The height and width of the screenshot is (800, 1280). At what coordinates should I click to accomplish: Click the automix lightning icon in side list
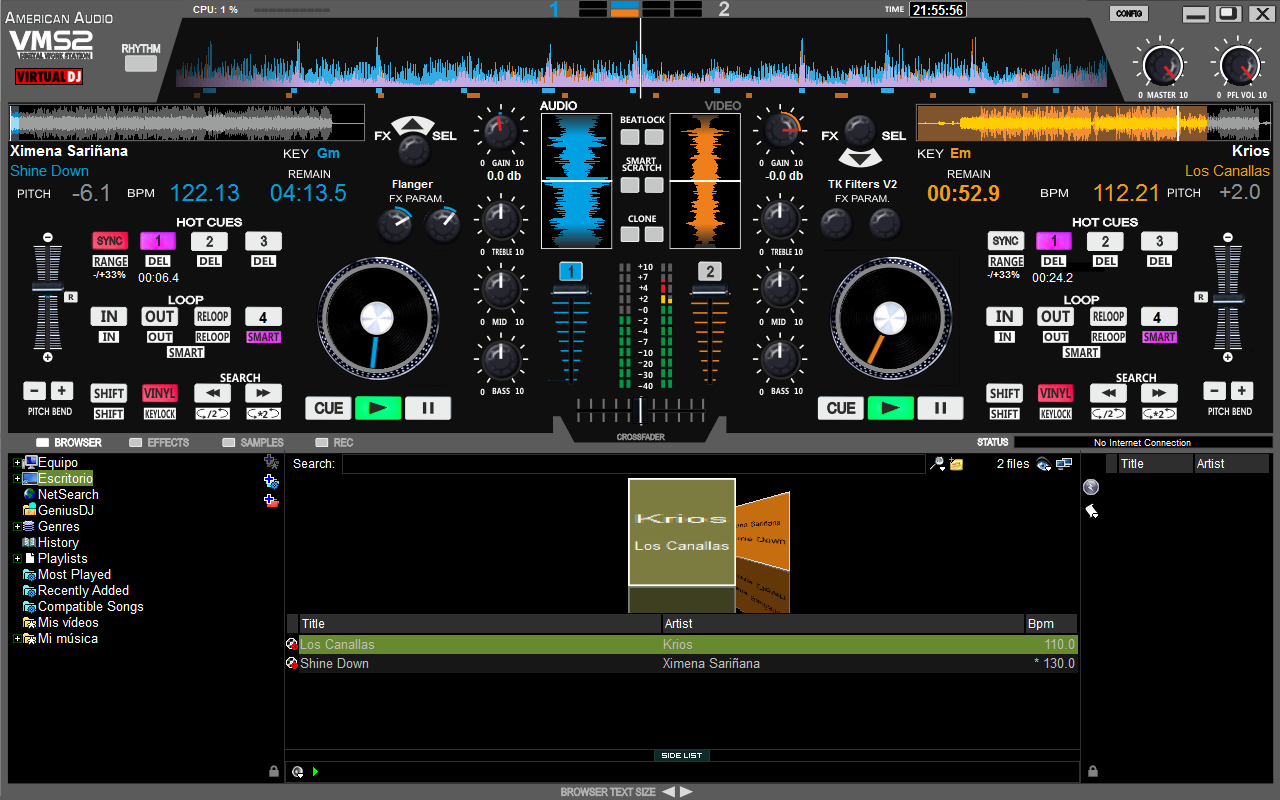pos(1091,487)
